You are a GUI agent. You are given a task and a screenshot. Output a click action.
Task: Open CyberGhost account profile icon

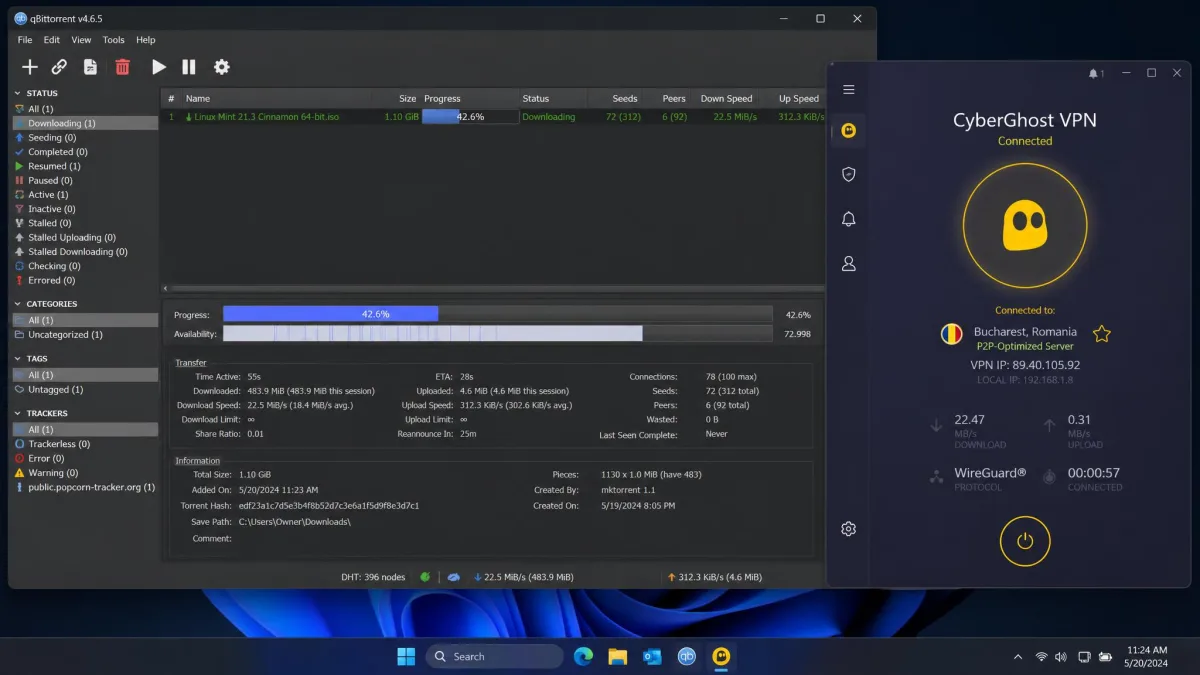pyautogui.click(x=848, y=264)
